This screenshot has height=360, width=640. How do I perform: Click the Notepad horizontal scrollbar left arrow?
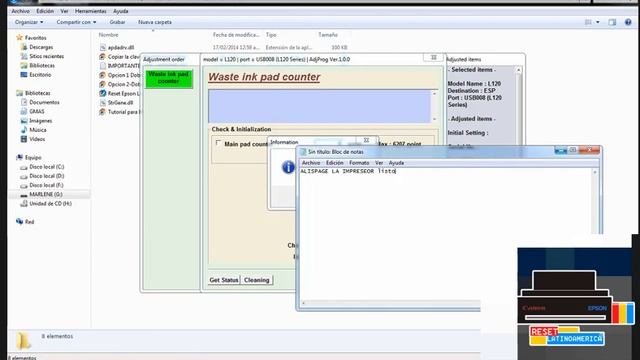pos(303,303)
